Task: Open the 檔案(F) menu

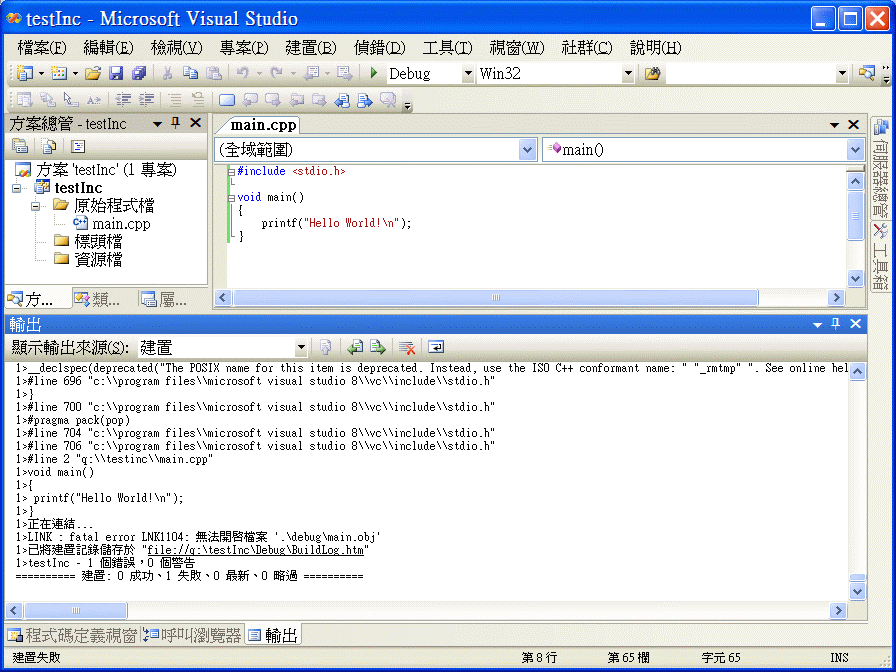Action: (x=42, y=48)
